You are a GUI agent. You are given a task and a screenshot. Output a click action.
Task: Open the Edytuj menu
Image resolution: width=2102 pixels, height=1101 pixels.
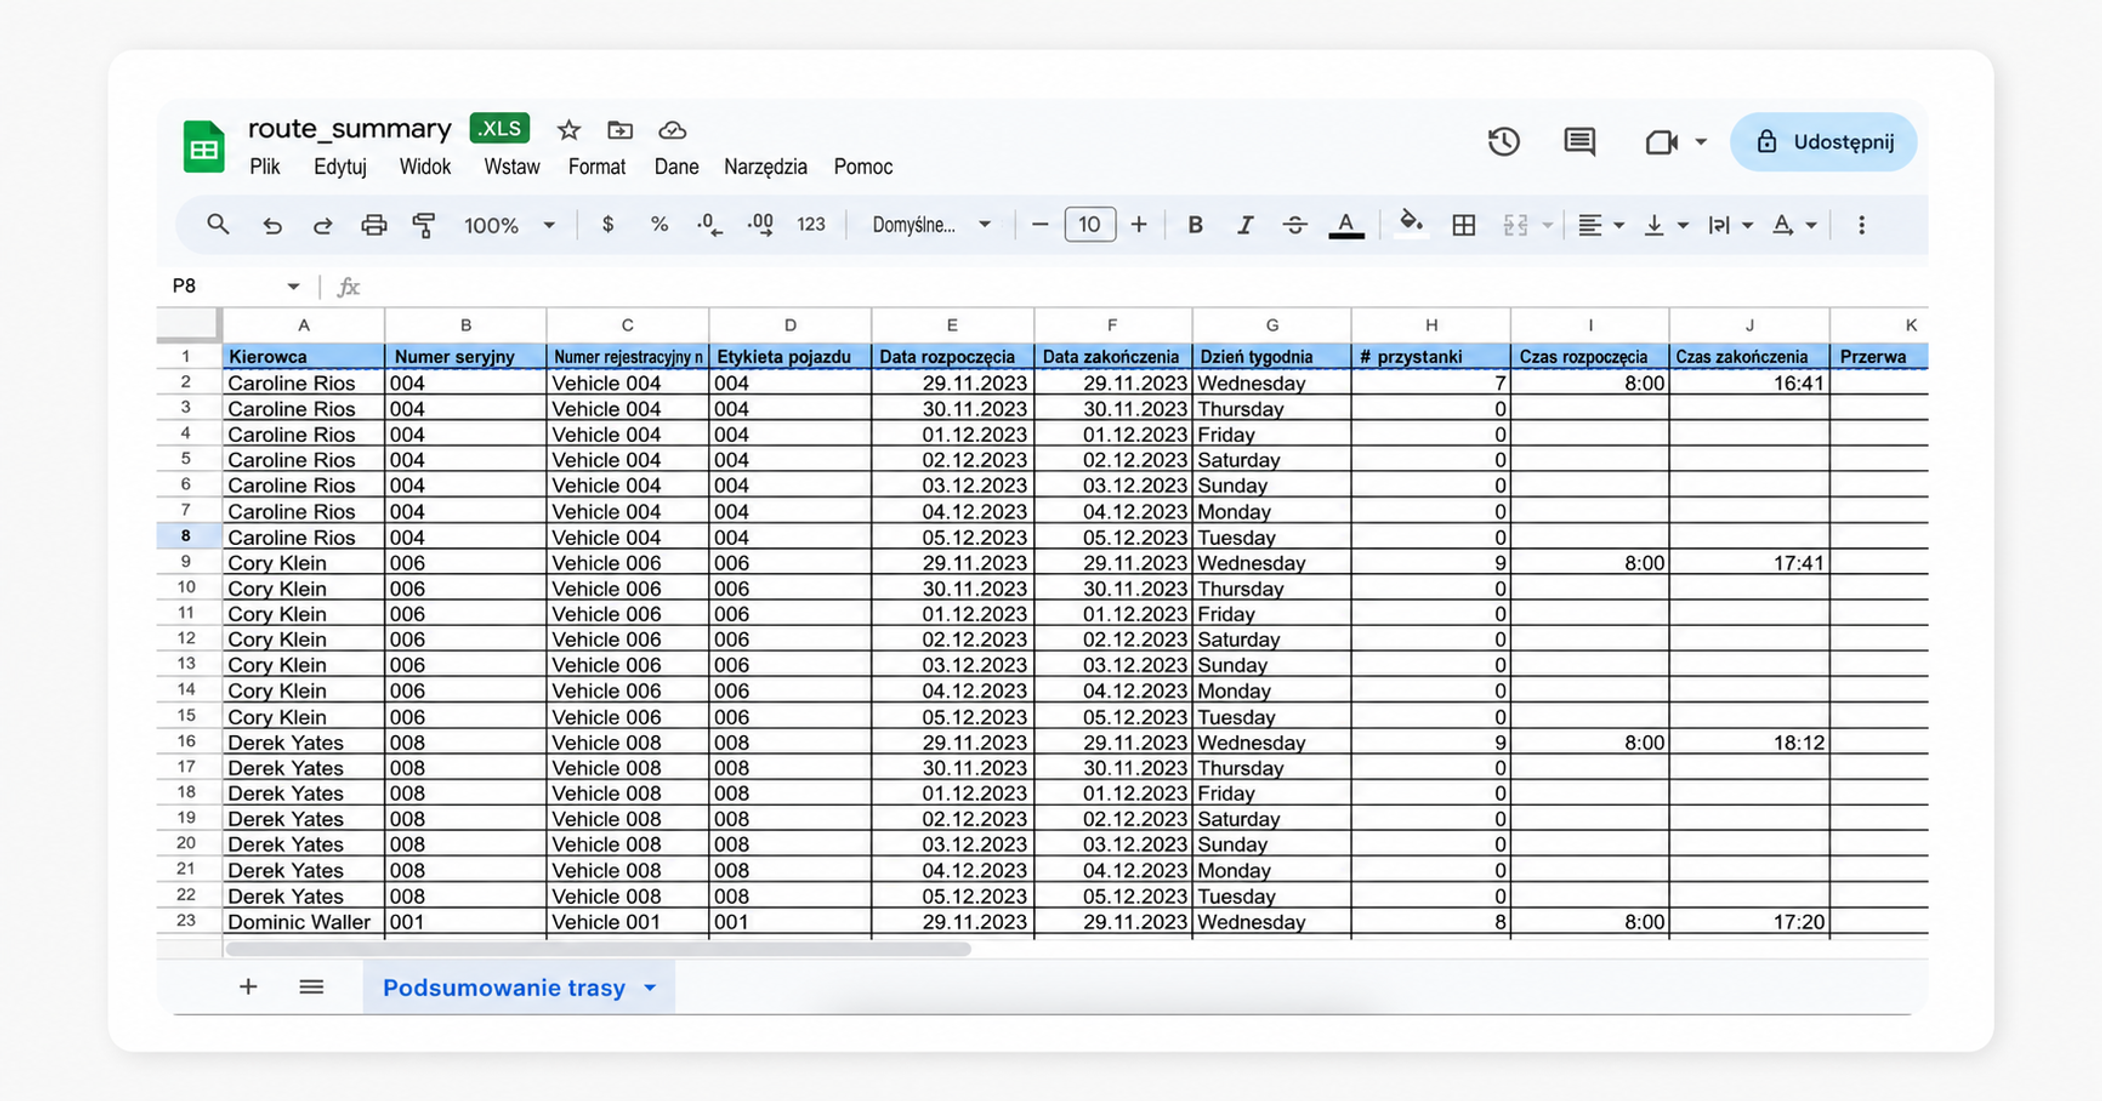[340, 167]
